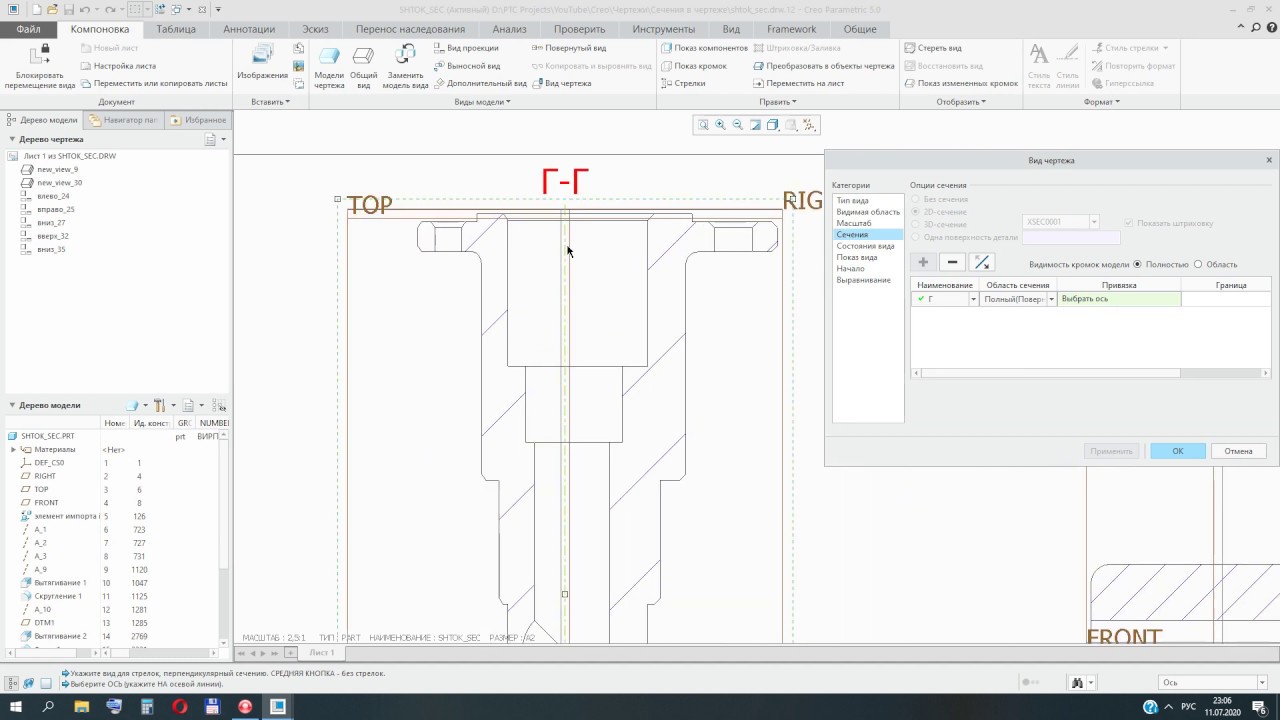The image size is (1280, 720).
Task: Click the open folder icon in quick toolbar
Action: click(52, 9)
